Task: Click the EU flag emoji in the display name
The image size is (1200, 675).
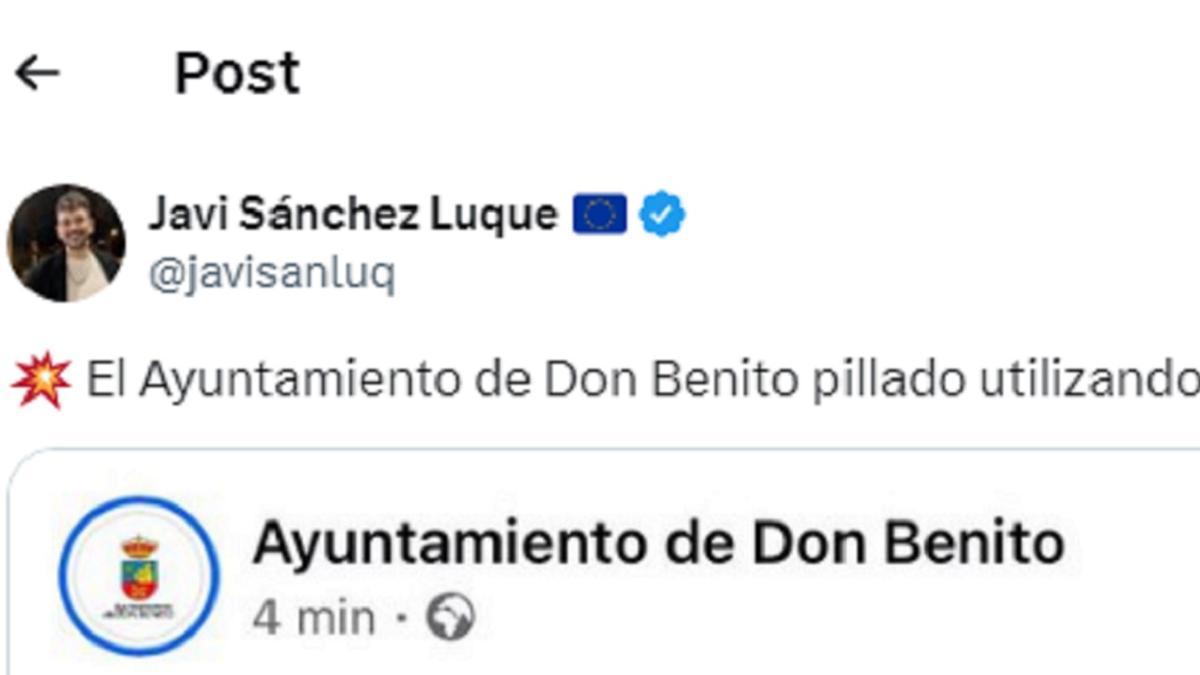Action: [600, 211]
